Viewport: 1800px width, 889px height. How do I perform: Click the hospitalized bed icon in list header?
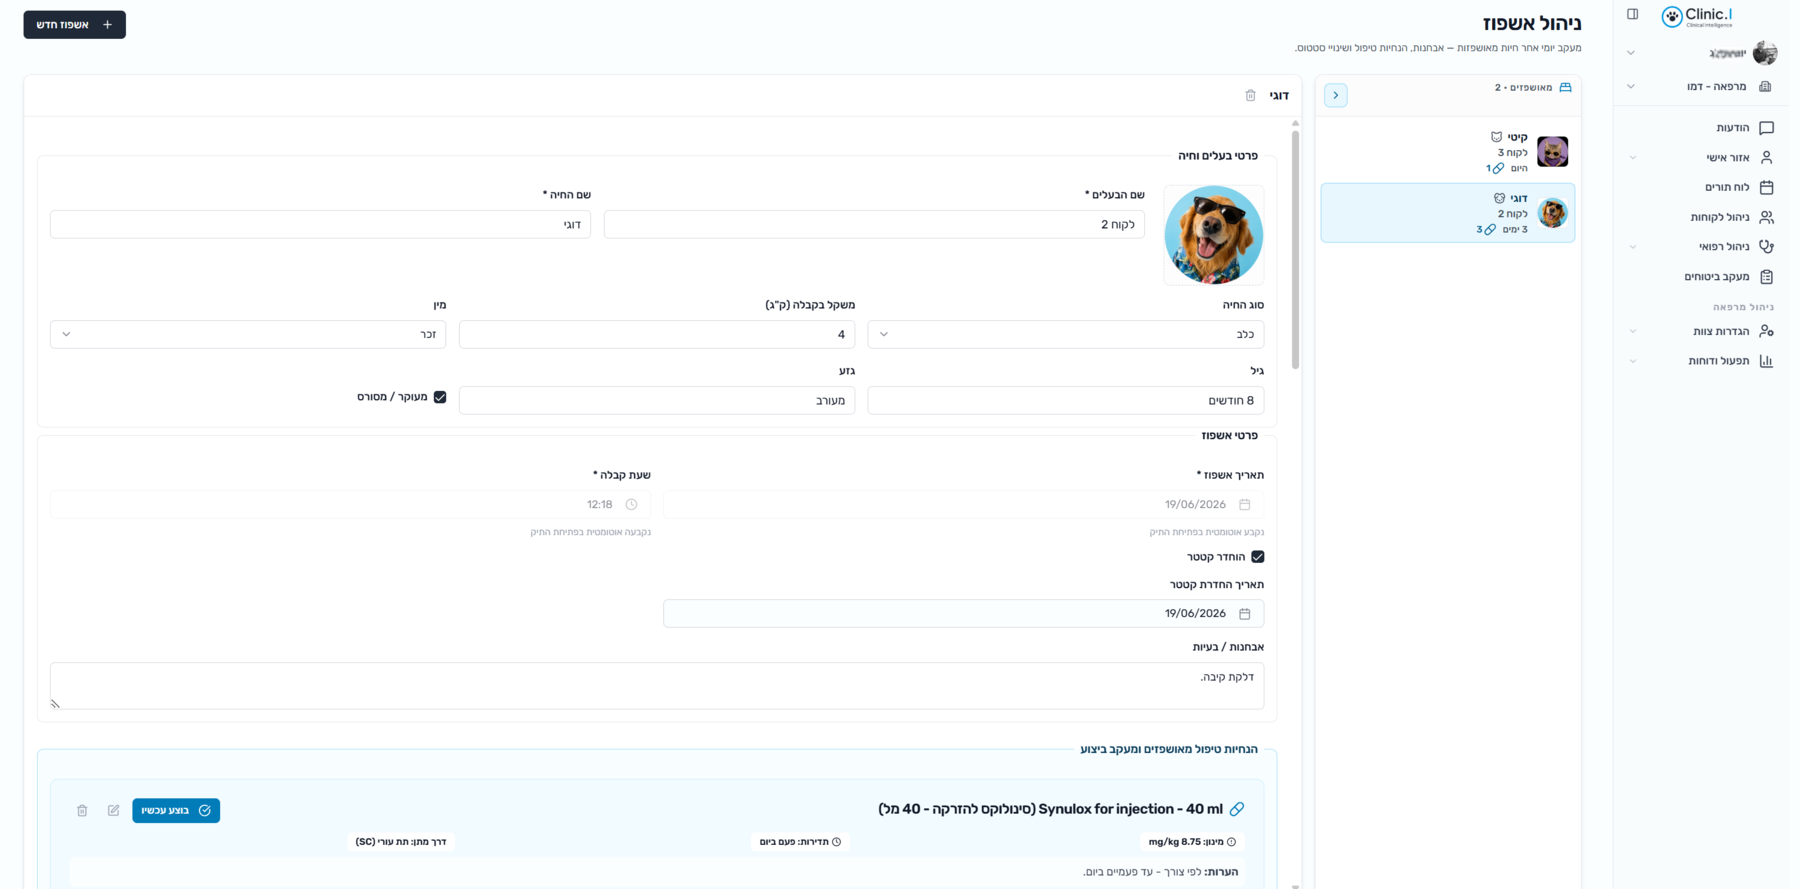(1565, 88)
